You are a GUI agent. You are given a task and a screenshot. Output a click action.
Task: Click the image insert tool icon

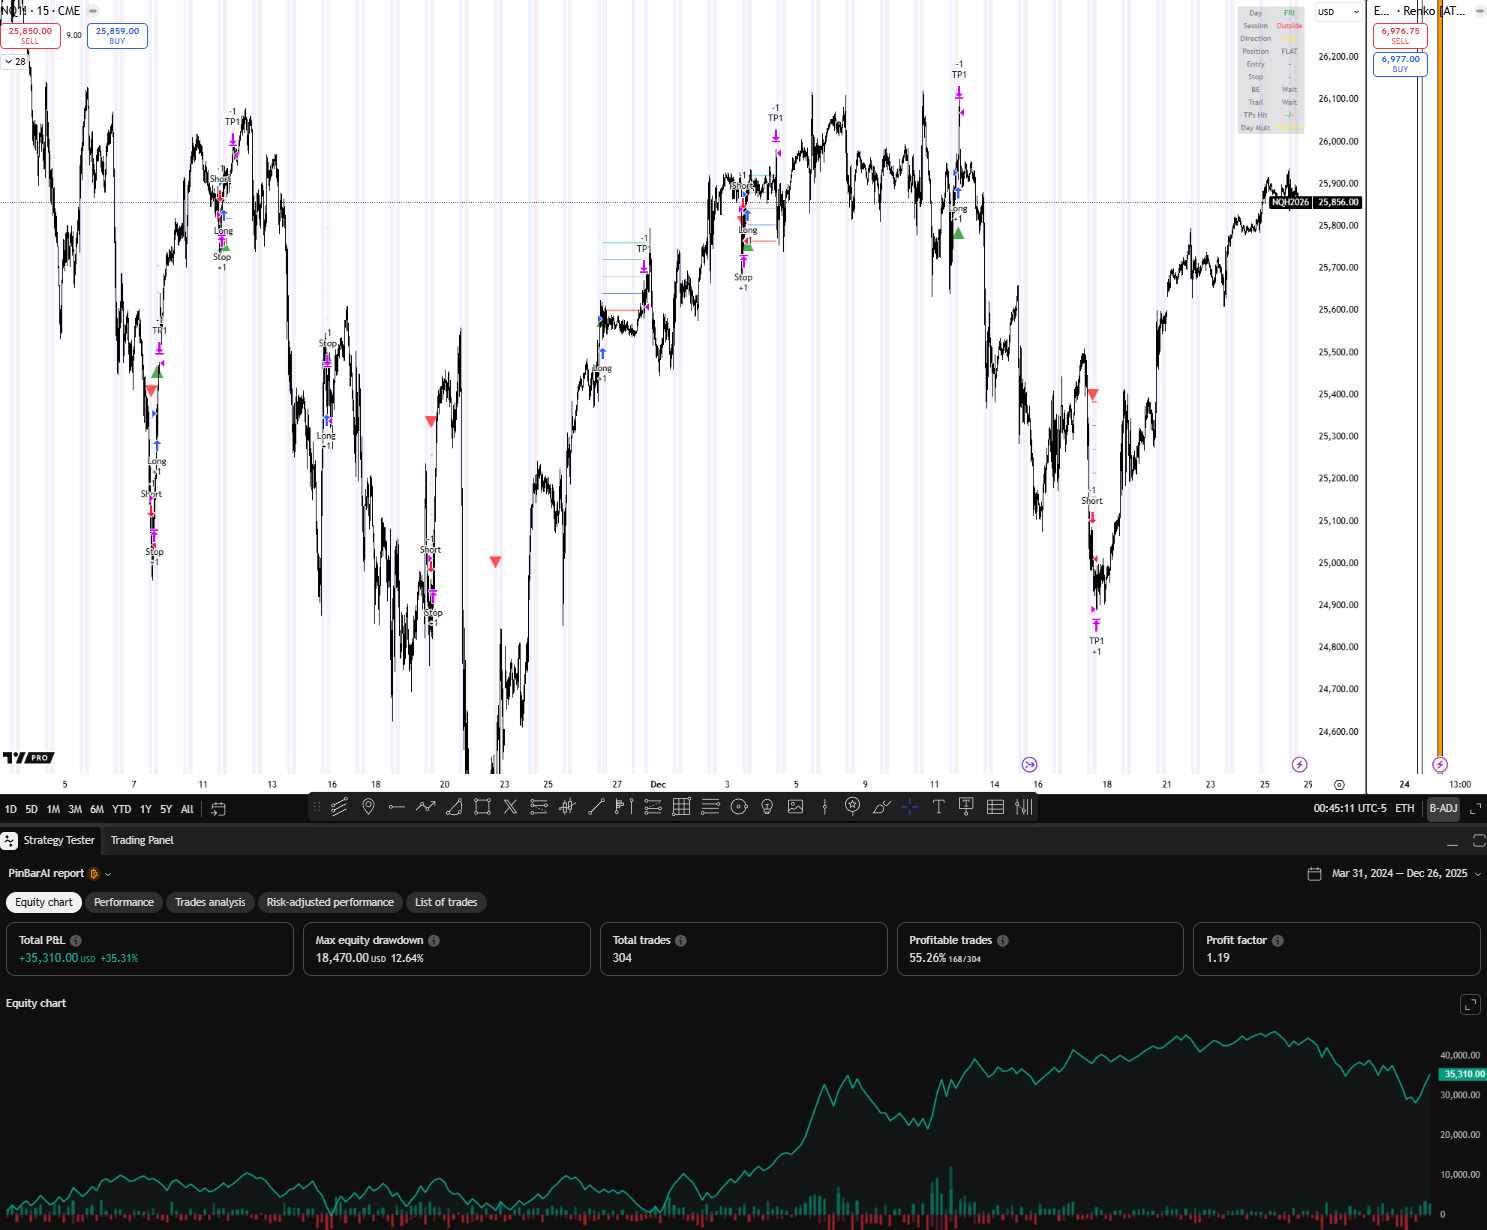click(796, 807)
